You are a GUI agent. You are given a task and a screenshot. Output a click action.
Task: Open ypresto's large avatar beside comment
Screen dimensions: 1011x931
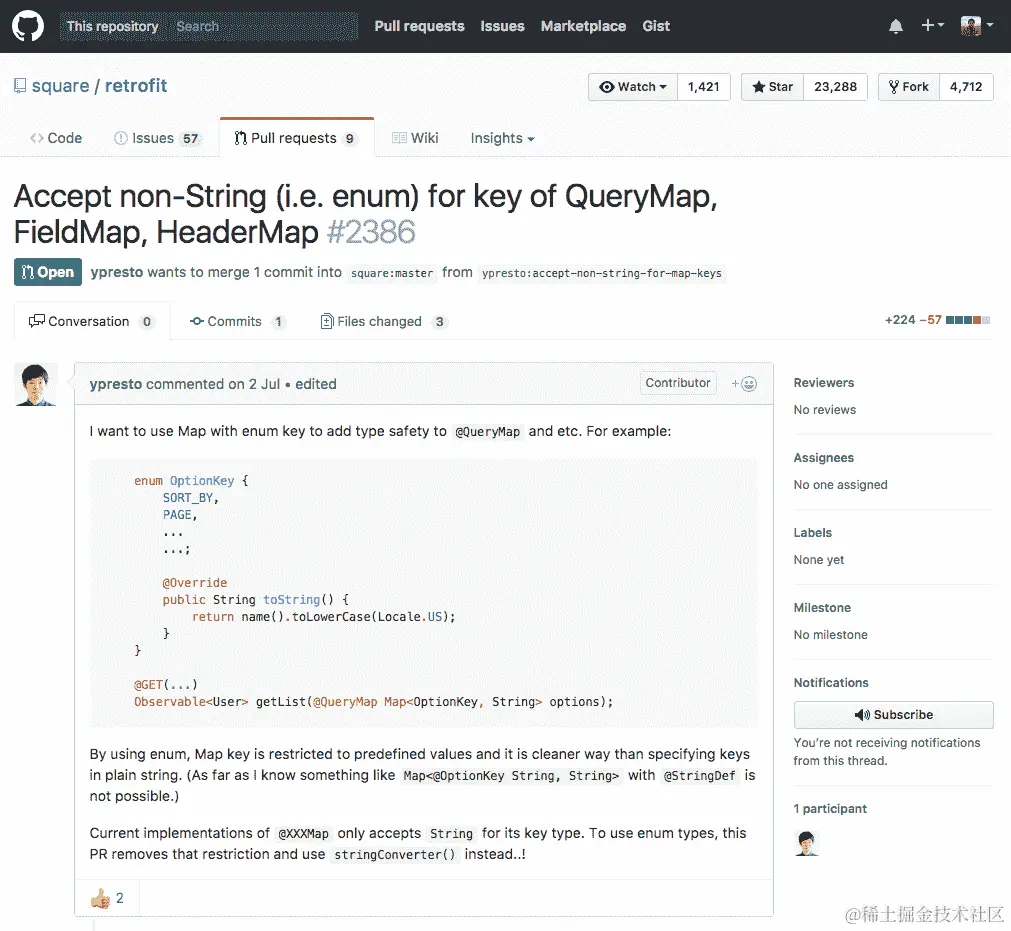pos(35,384)
